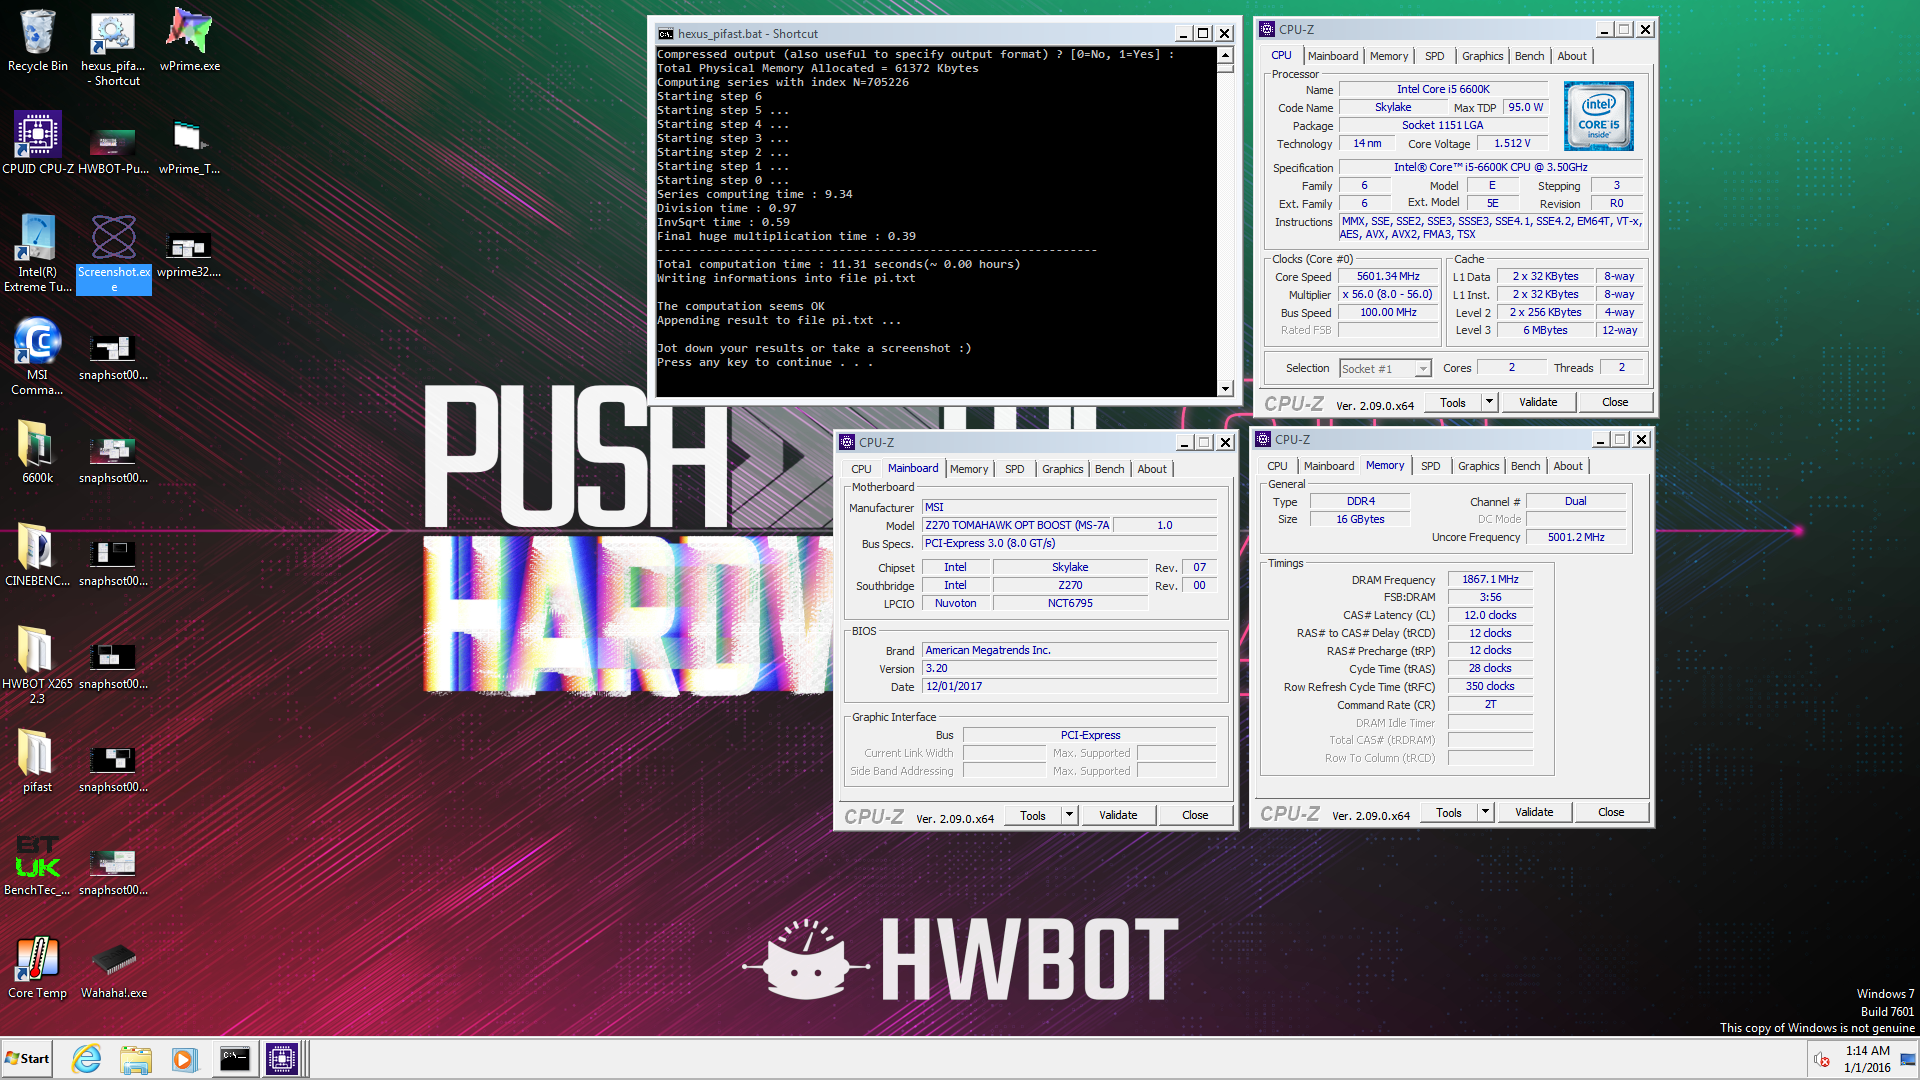Open Windows Media Player from taskbar
This screenshot has width=1920, height=1080.
click(184, 1059)
